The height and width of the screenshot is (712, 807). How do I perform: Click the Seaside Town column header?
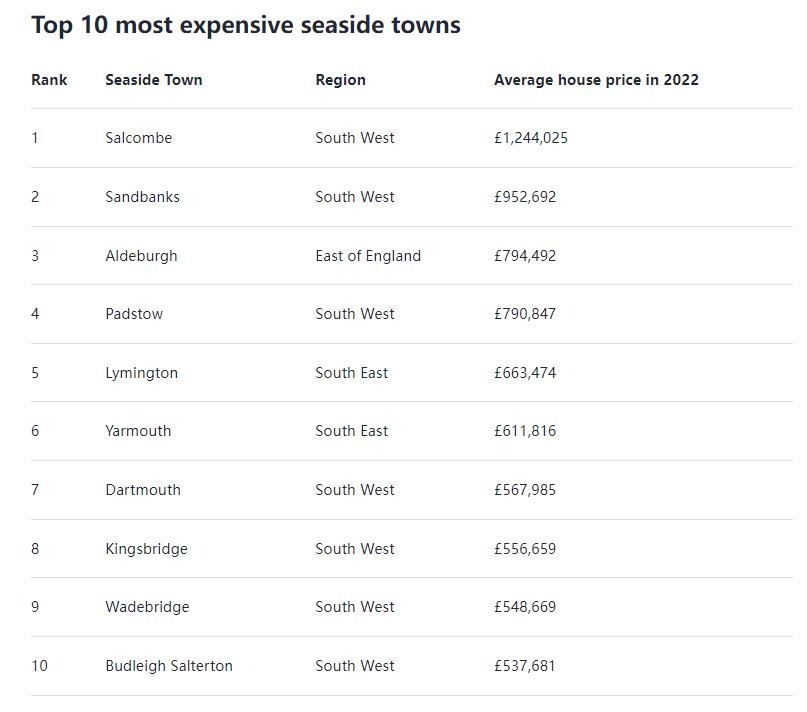[x=153, y=80]
